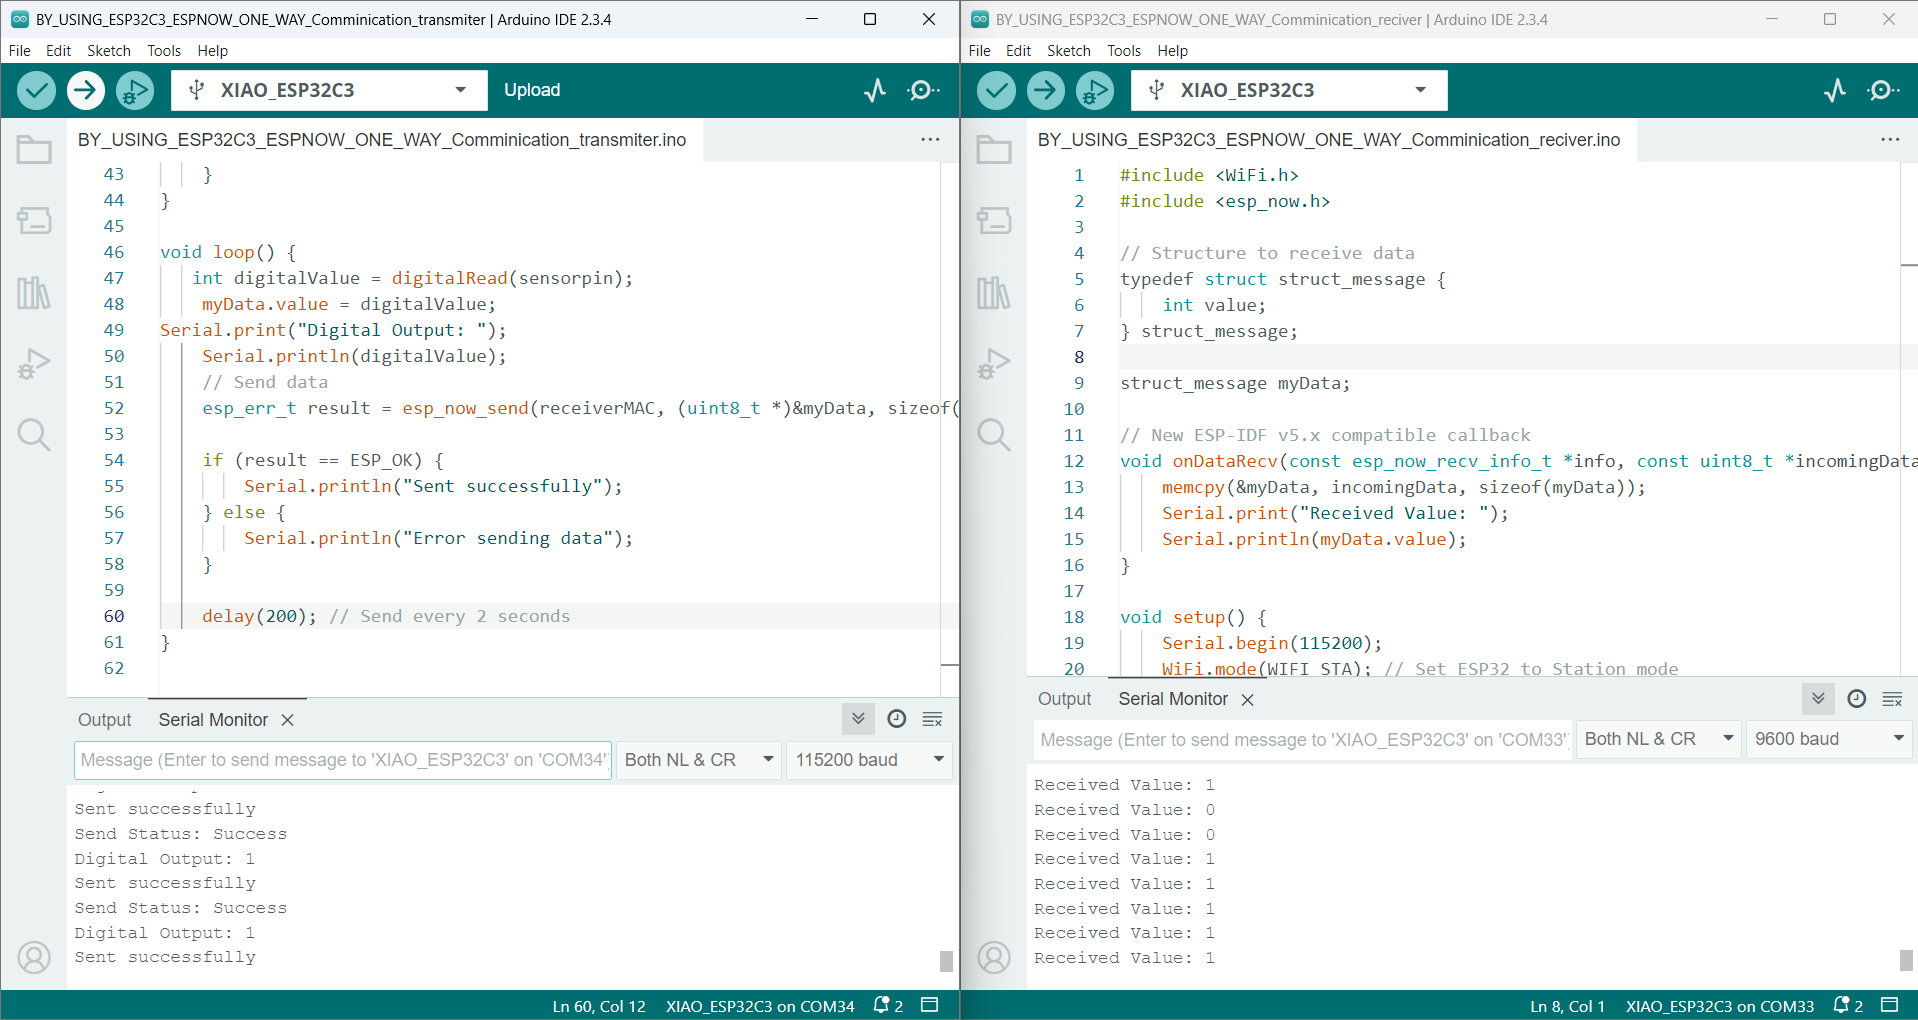Clear output in receiver Serial Monitor
1918x1020 pixels.
pyautogui.click(x=1893, y=699)
